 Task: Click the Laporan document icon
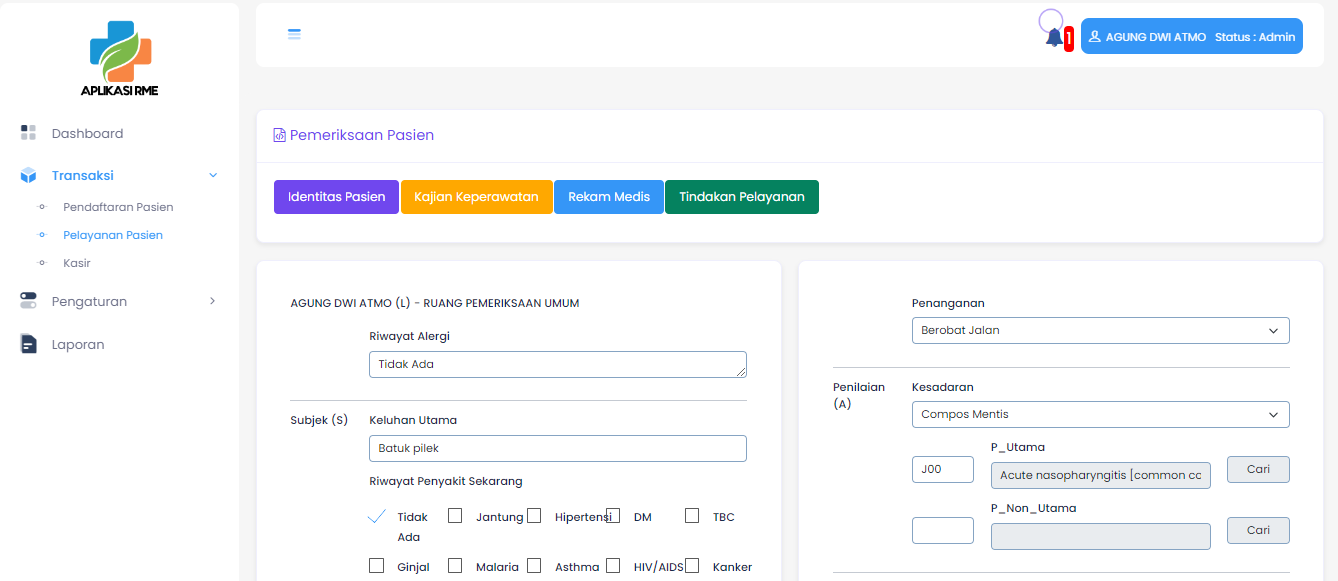[28, 344]
